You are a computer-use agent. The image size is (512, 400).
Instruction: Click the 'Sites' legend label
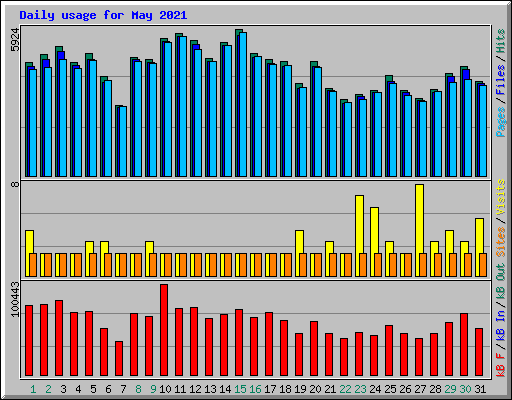point(500,242)
